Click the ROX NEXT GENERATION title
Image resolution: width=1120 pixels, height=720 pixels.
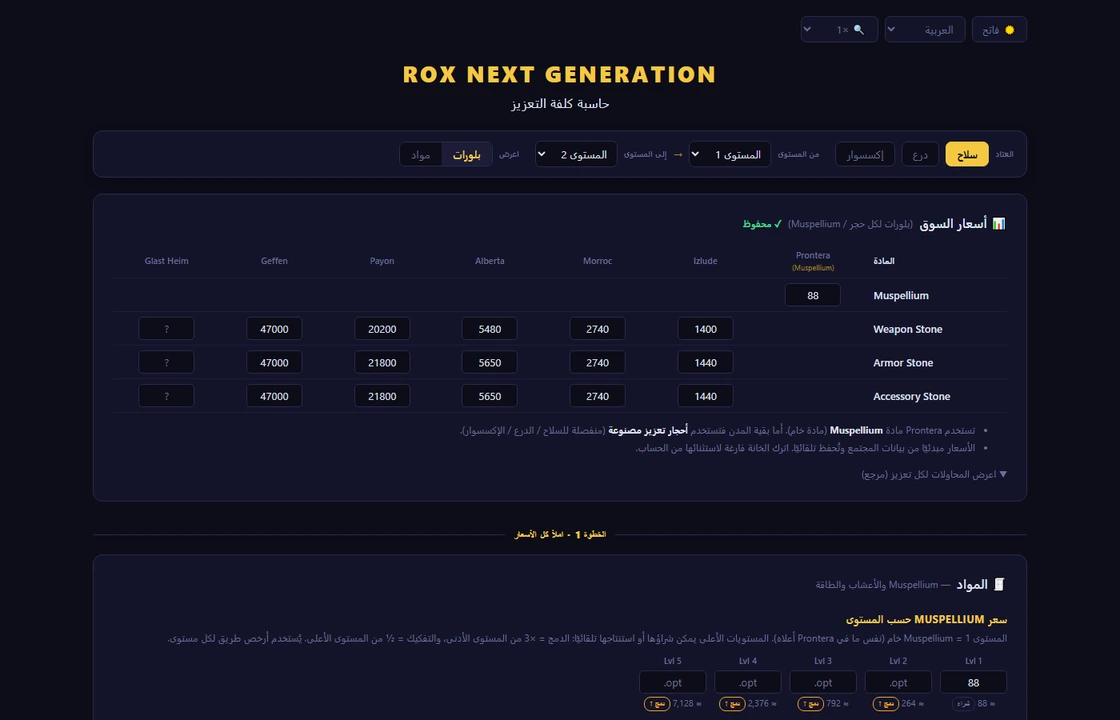point(559,74)
